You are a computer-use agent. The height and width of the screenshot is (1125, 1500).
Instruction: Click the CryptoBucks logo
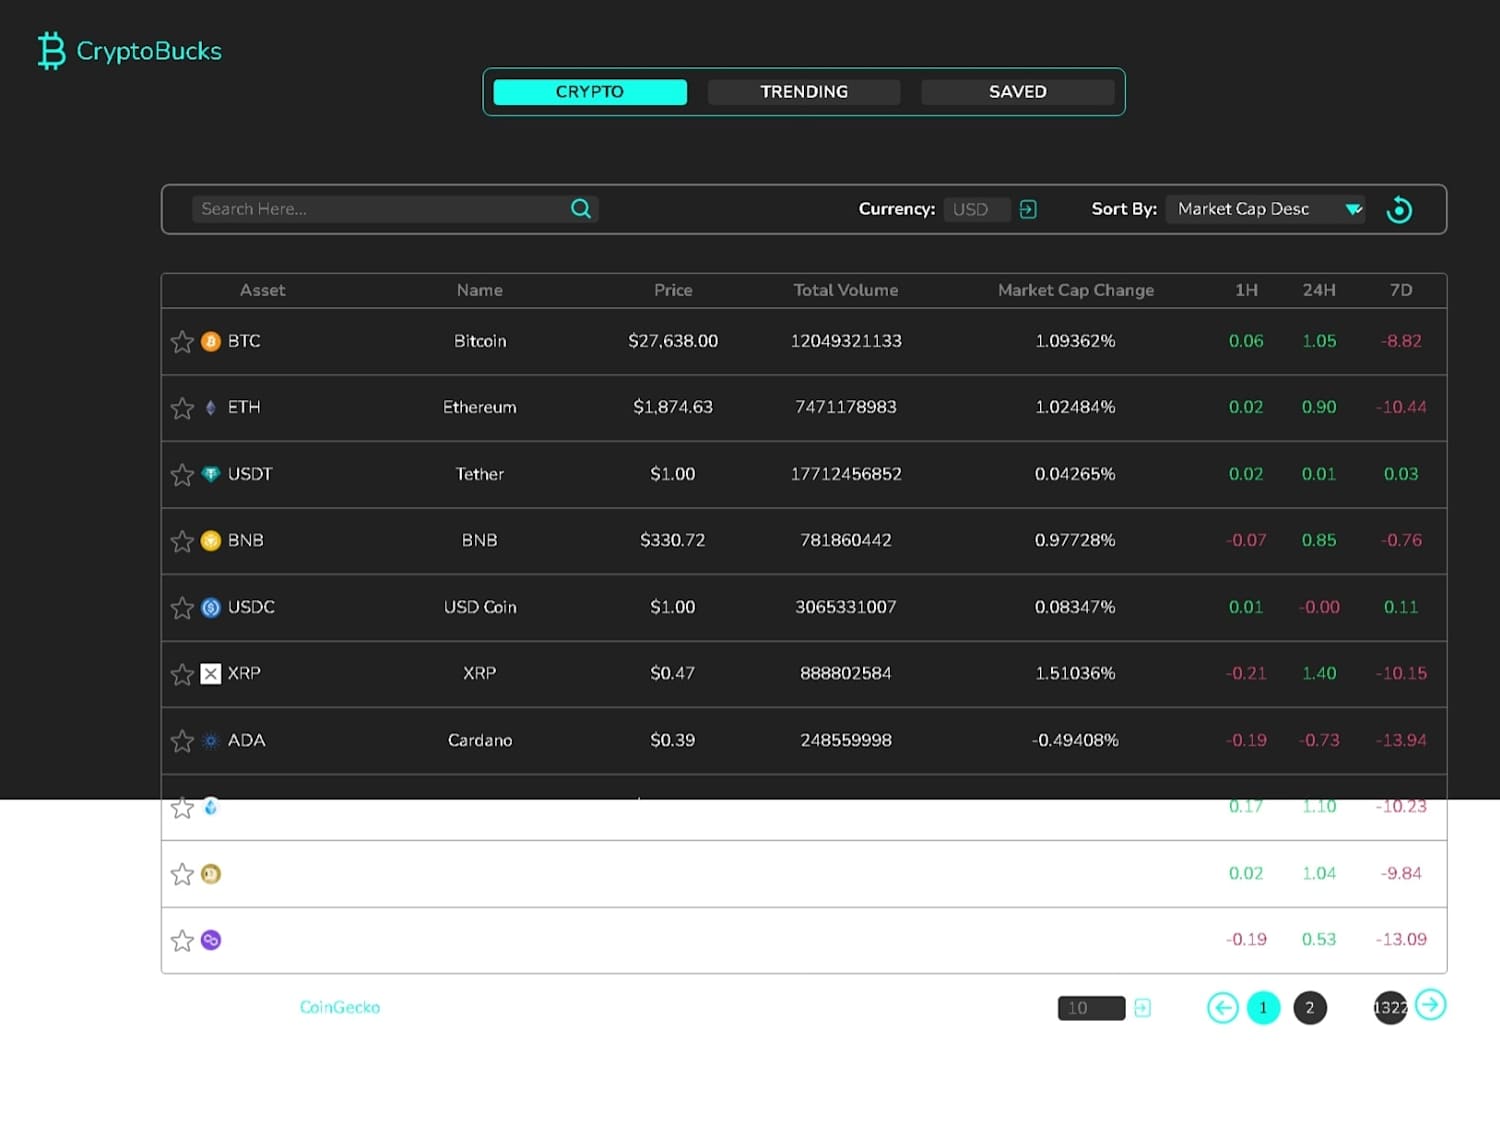pos(130,51)
